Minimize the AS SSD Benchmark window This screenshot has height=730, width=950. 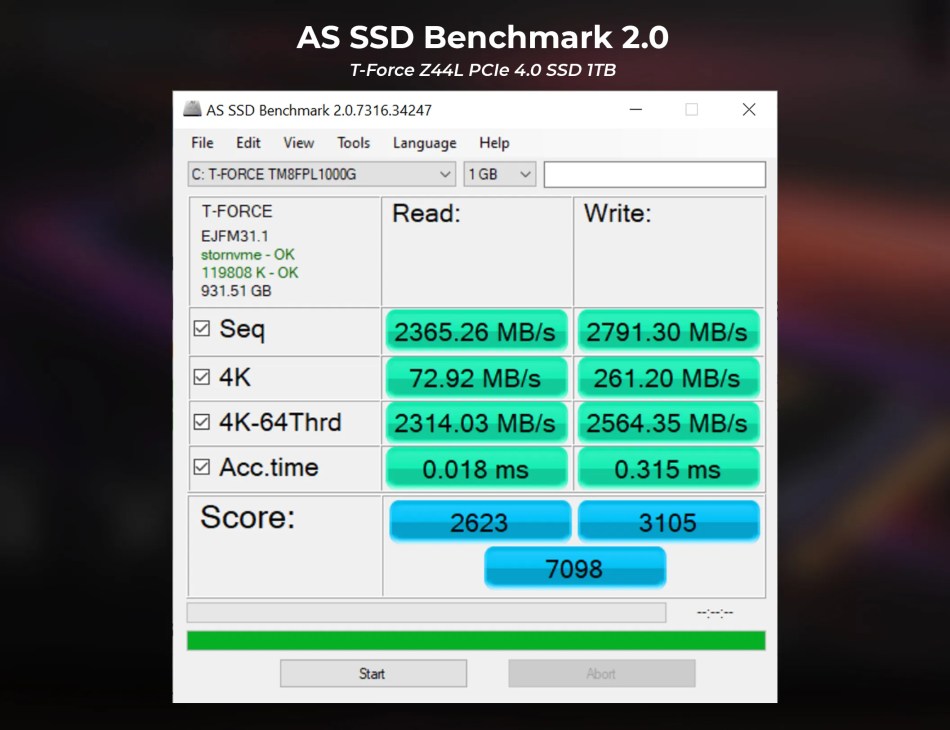(x=636, y=110)
